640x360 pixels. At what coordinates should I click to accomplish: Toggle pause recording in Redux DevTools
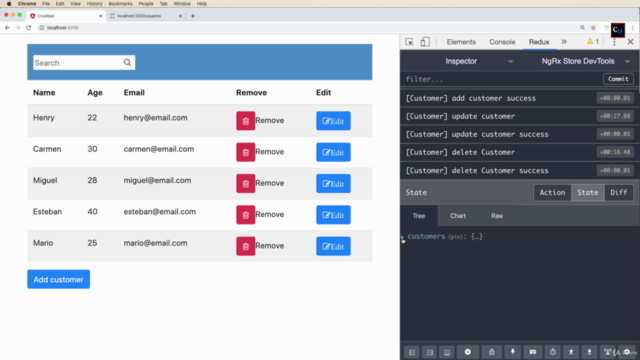pos(468,352)
